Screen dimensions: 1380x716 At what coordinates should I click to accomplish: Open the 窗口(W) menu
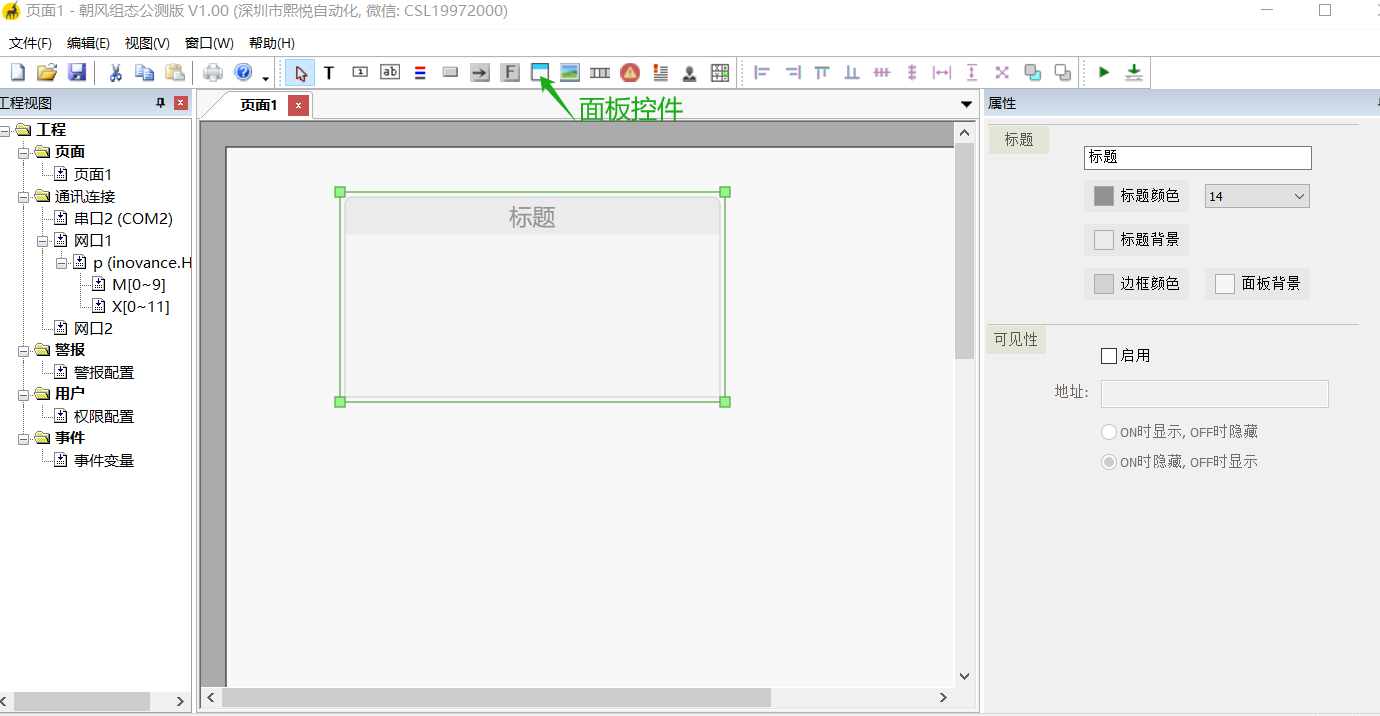pos(209,43)
